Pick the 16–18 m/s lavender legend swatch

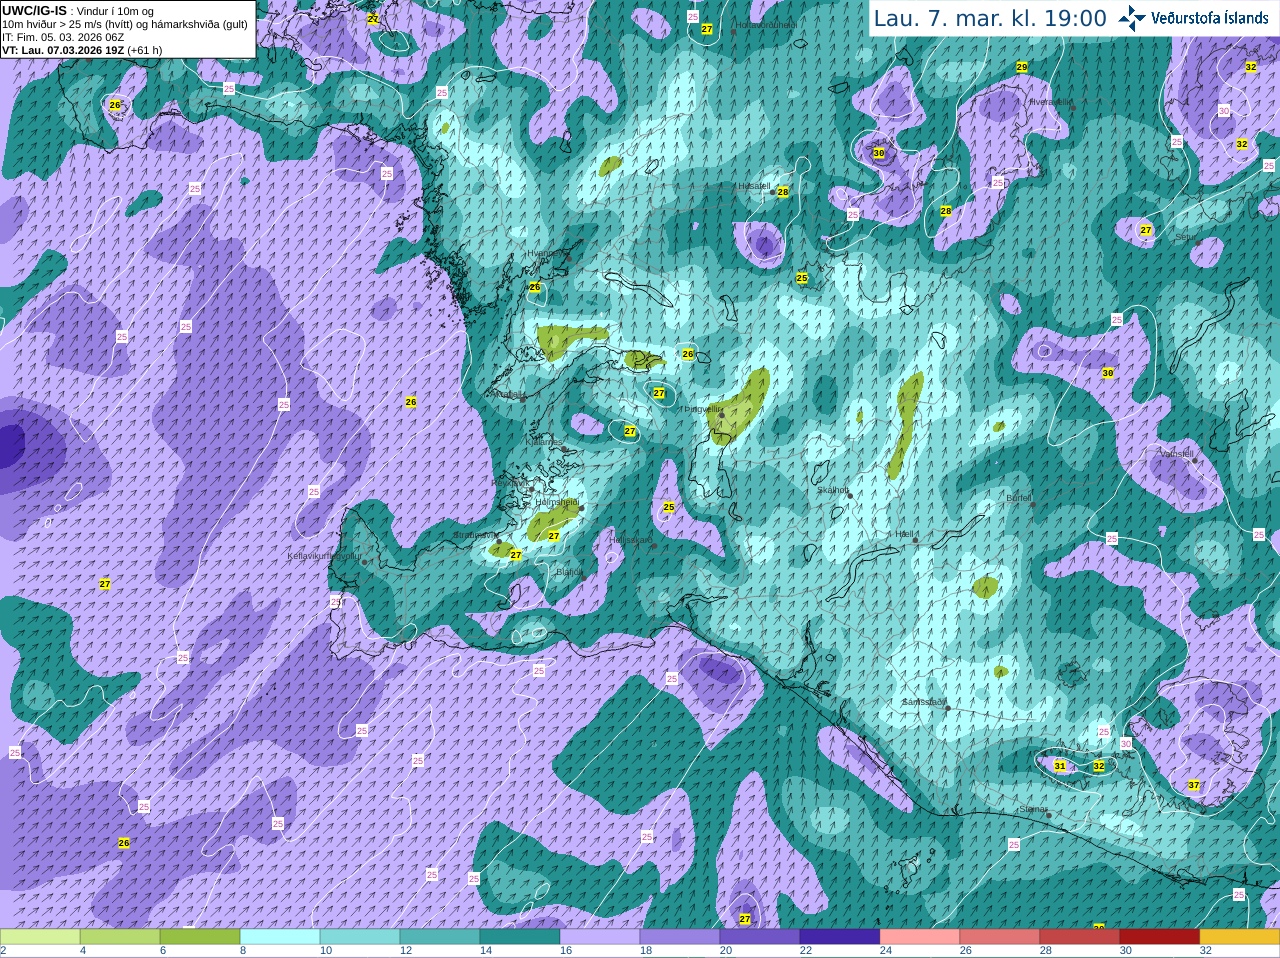600,937
